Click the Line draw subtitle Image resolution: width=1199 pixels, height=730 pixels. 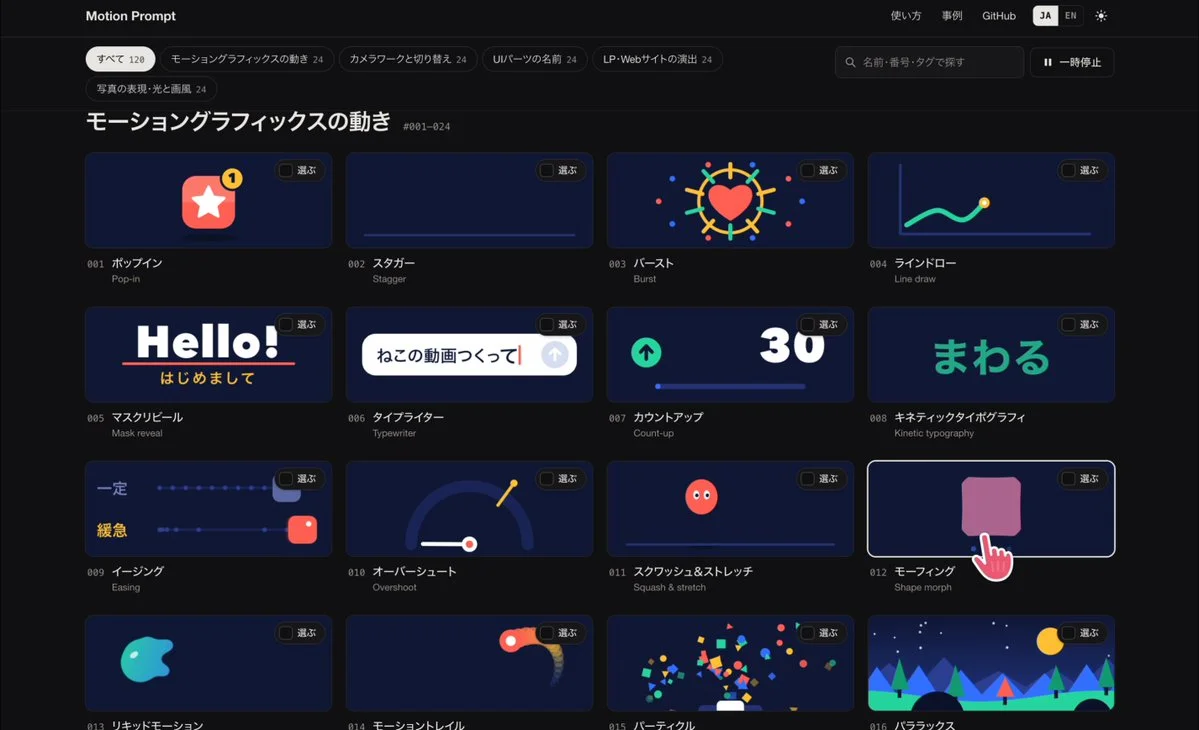(915, 279)
